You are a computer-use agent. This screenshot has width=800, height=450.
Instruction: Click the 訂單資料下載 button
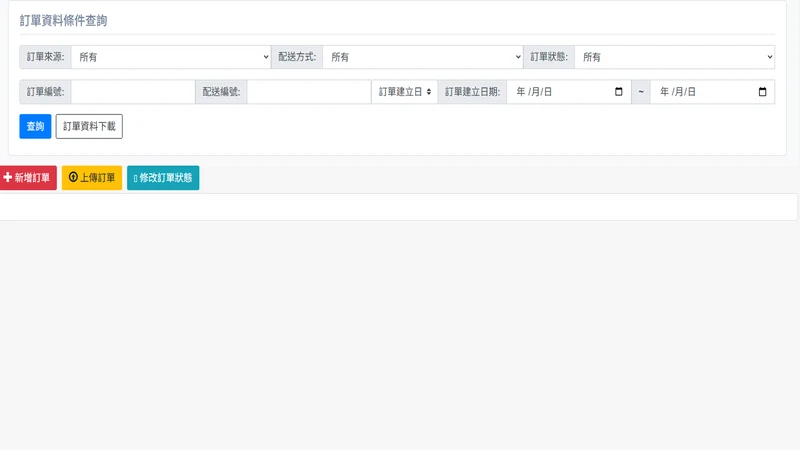click(89, 127)
